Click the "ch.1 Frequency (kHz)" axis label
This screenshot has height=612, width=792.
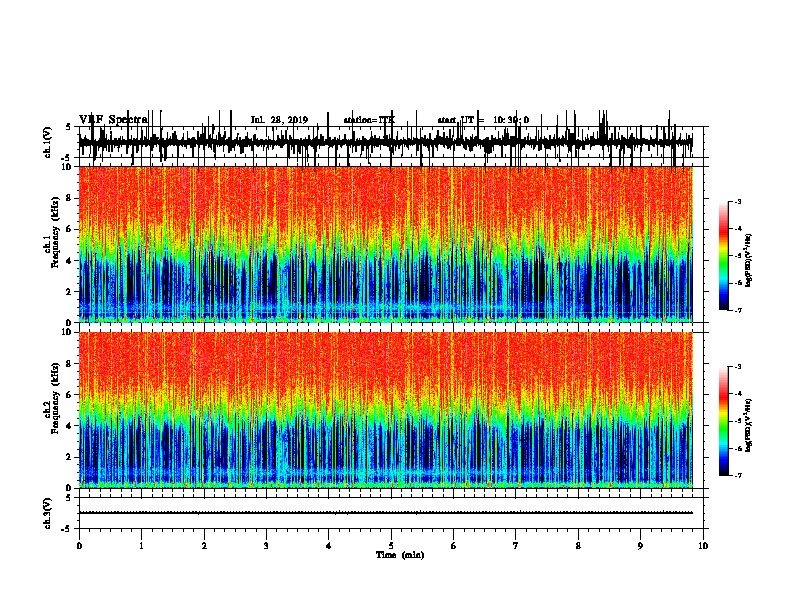52,232
